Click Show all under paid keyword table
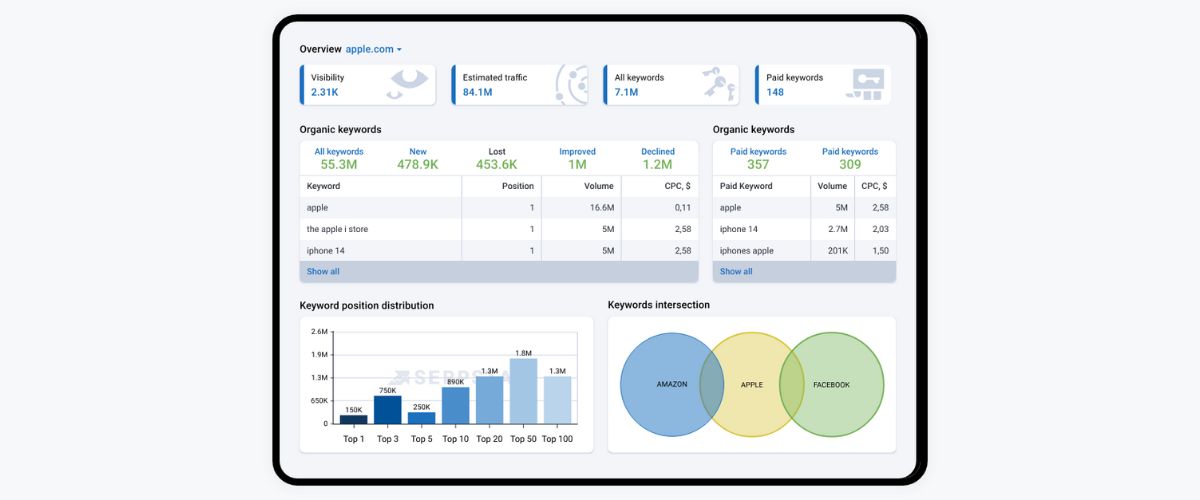1200x500 pixels. (x=737, y=272)
